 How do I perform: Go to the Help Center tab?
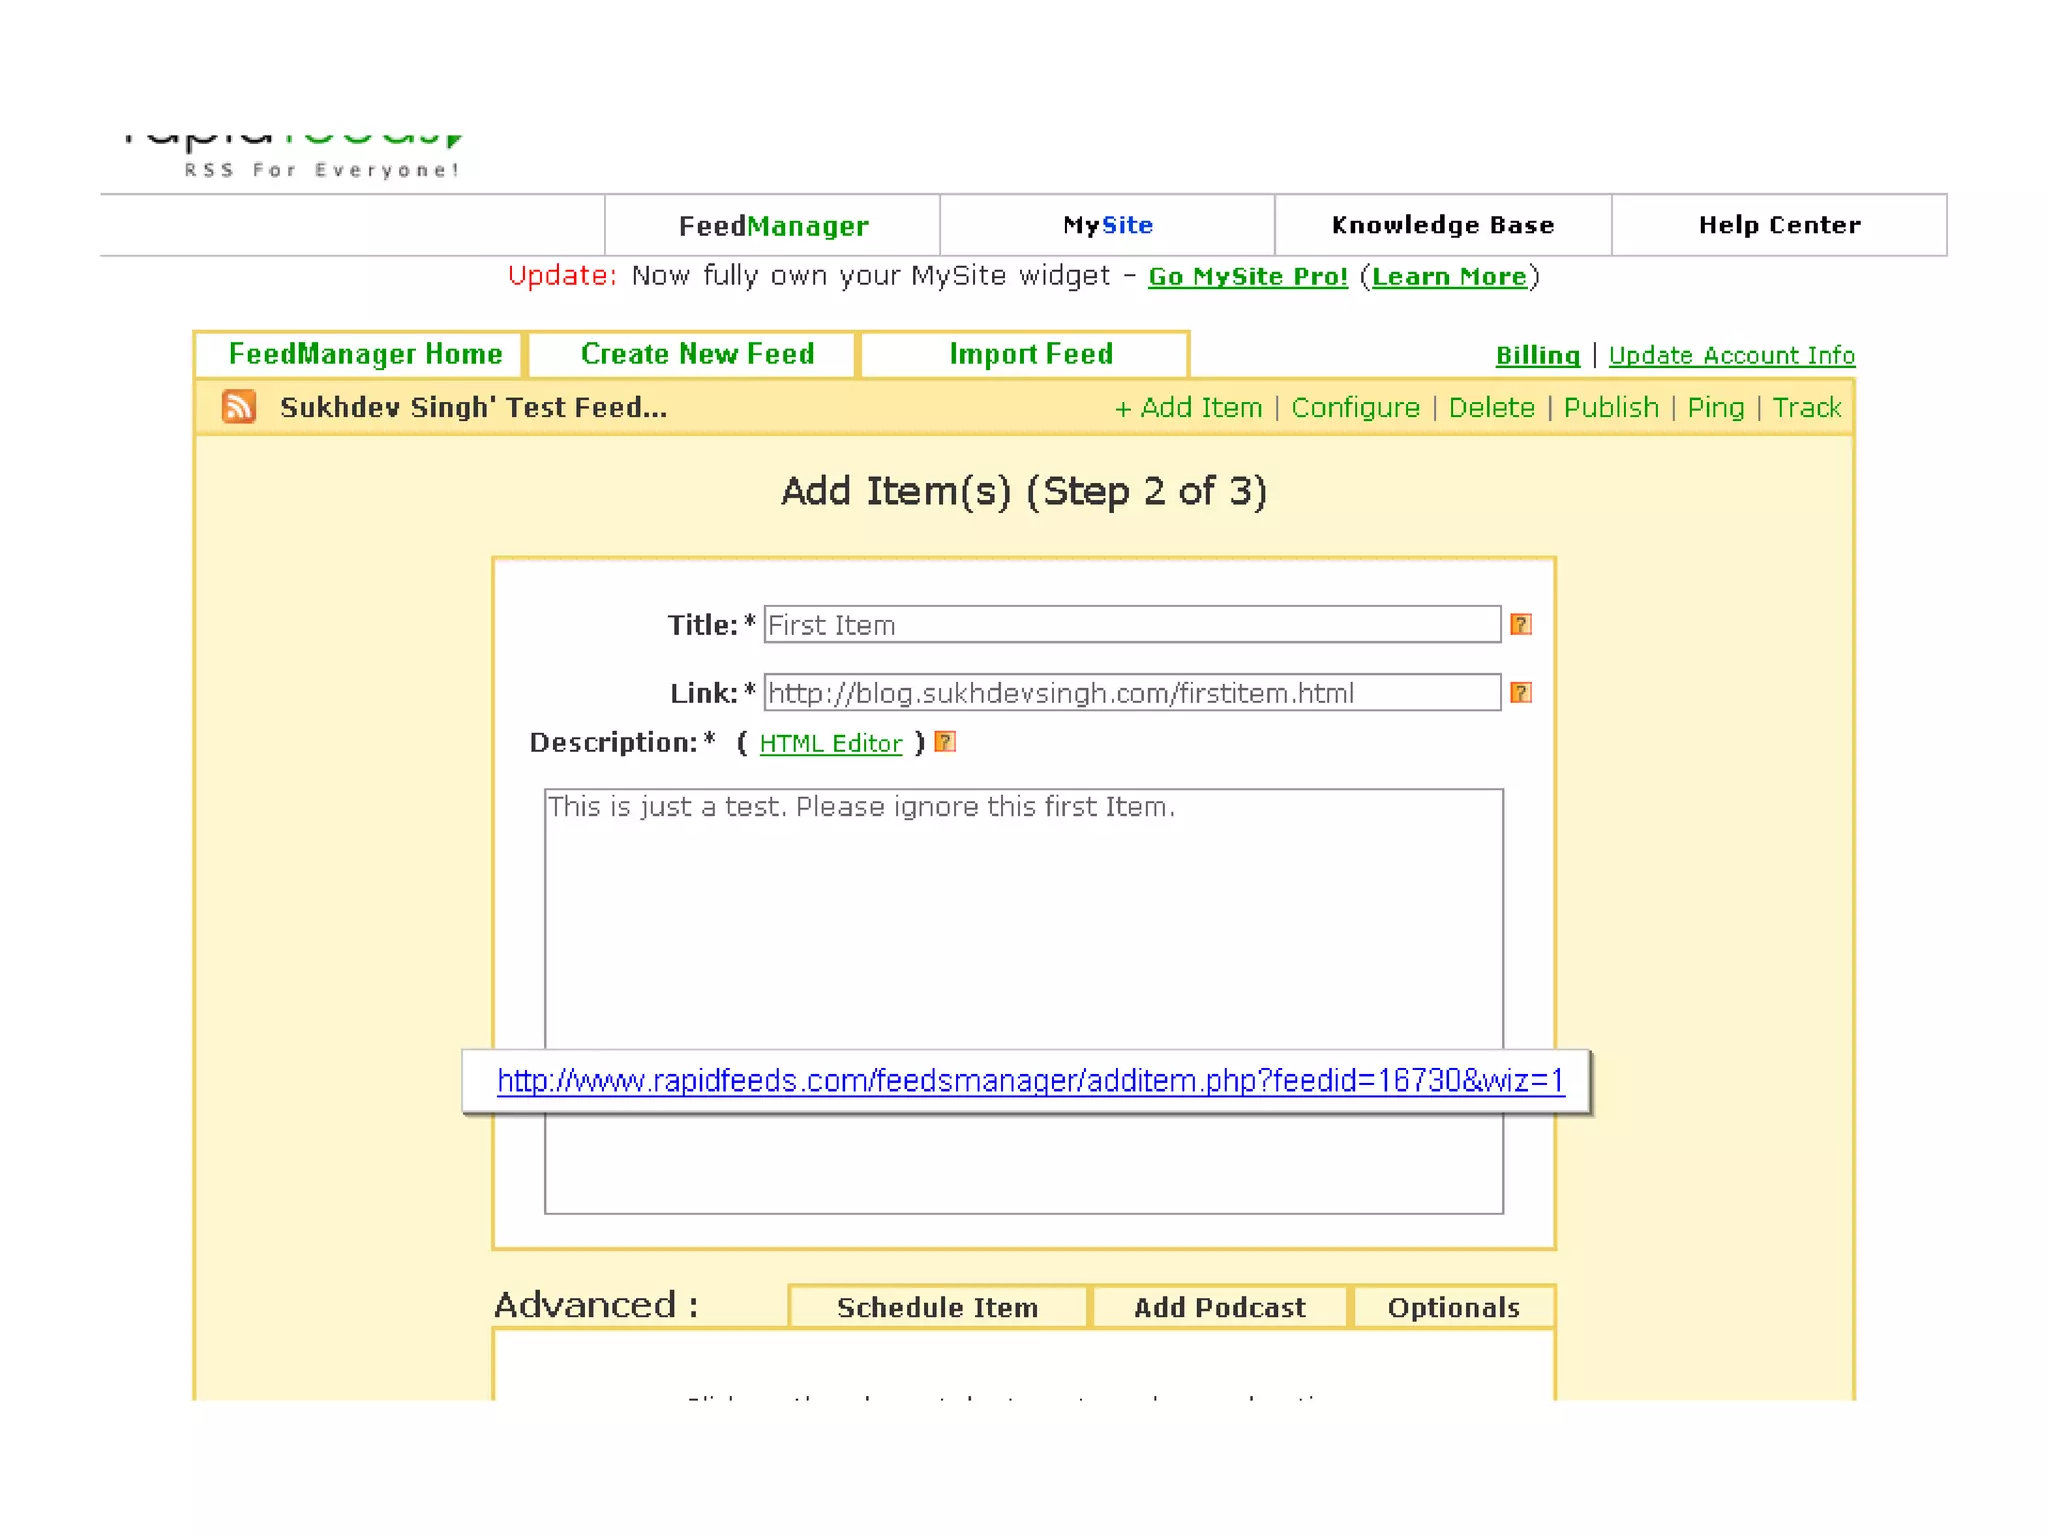tap(1779, 226)
